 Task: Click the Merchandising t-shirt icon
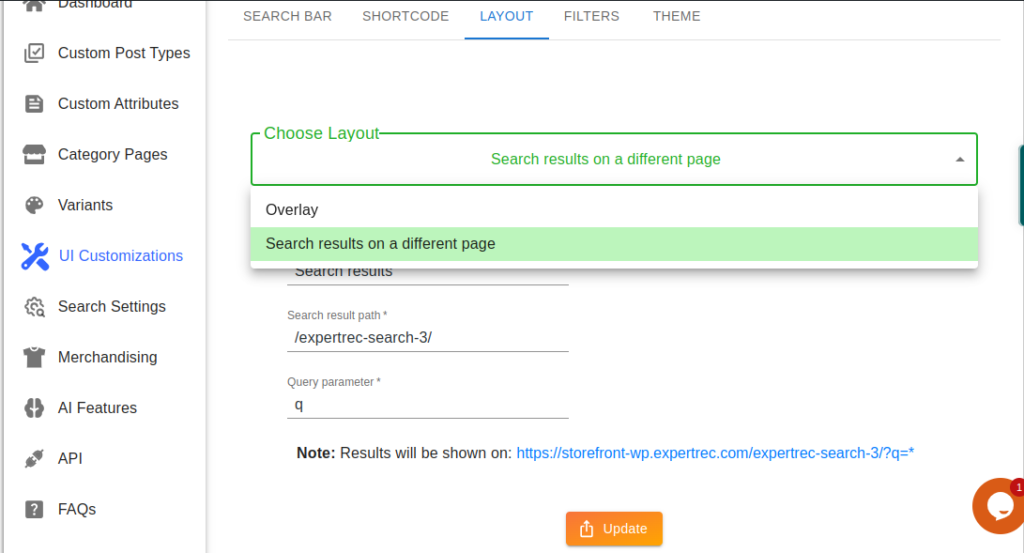coord(34,357)
